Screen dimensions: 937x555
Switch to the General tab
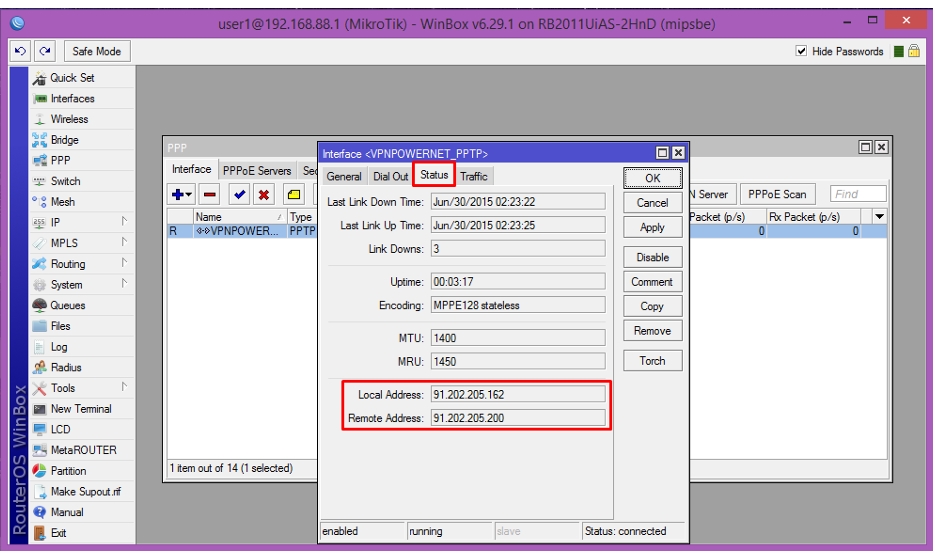pos(344,176)
